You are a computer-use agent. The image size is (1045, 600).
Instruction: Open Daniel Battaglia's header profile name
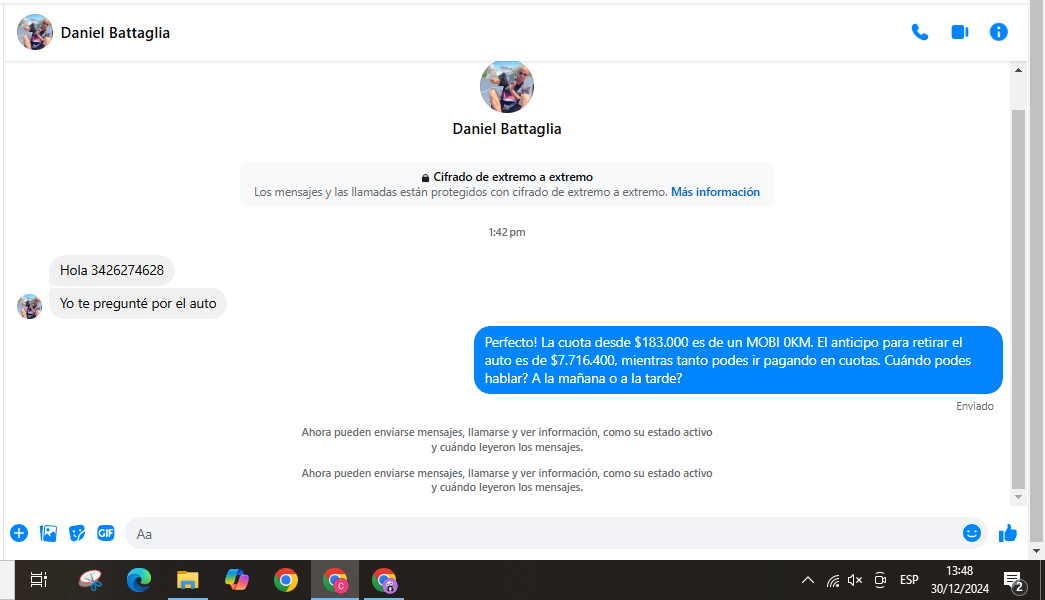click(x=115, y=33)
